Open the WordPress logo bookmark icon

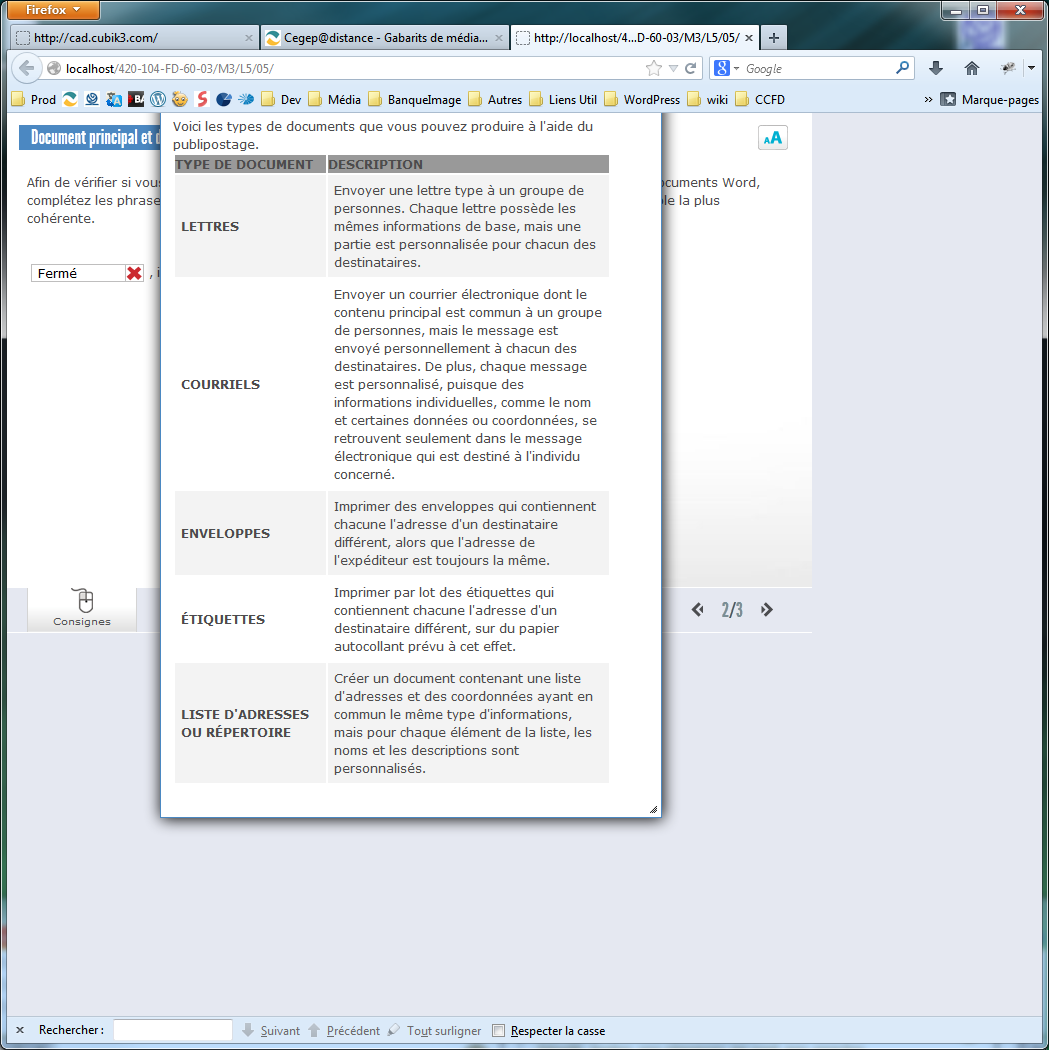[157, 99]
